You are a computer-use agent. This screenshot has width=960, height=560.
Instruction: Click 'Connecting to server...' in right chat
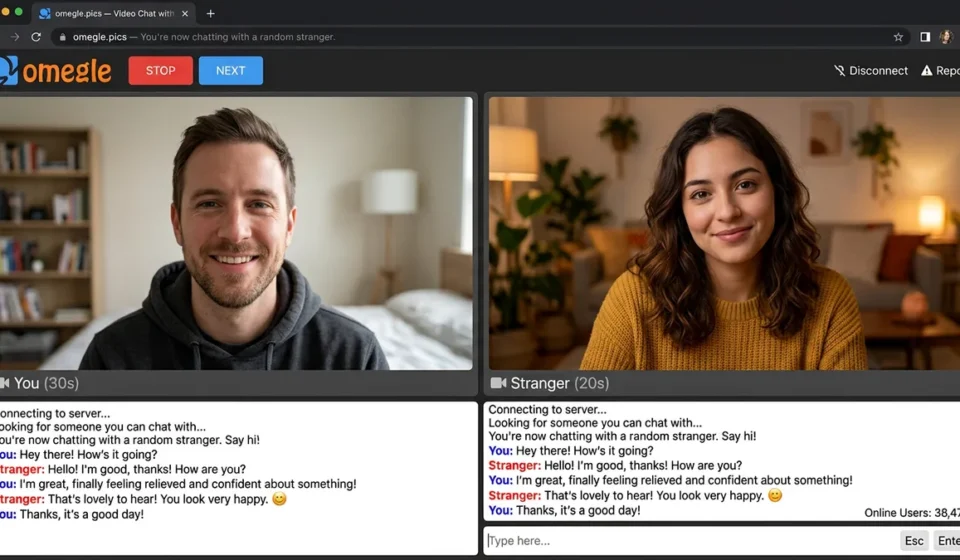547,409
